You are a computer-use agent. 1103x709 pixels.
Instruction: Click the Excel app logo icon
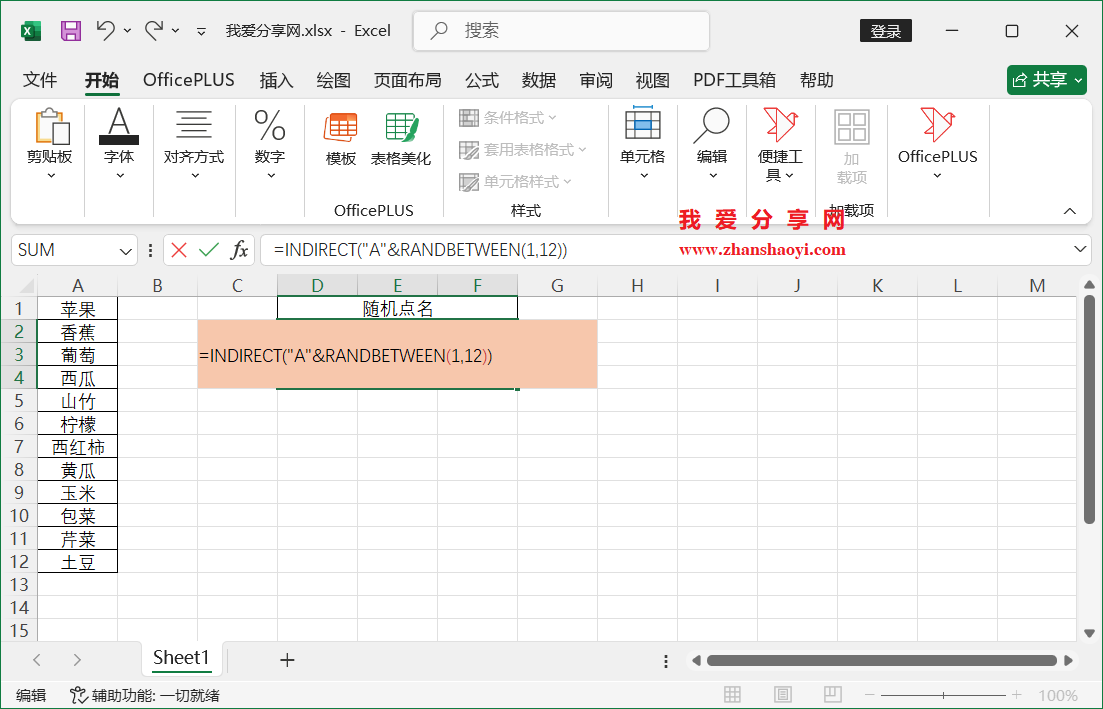point(31,31)
